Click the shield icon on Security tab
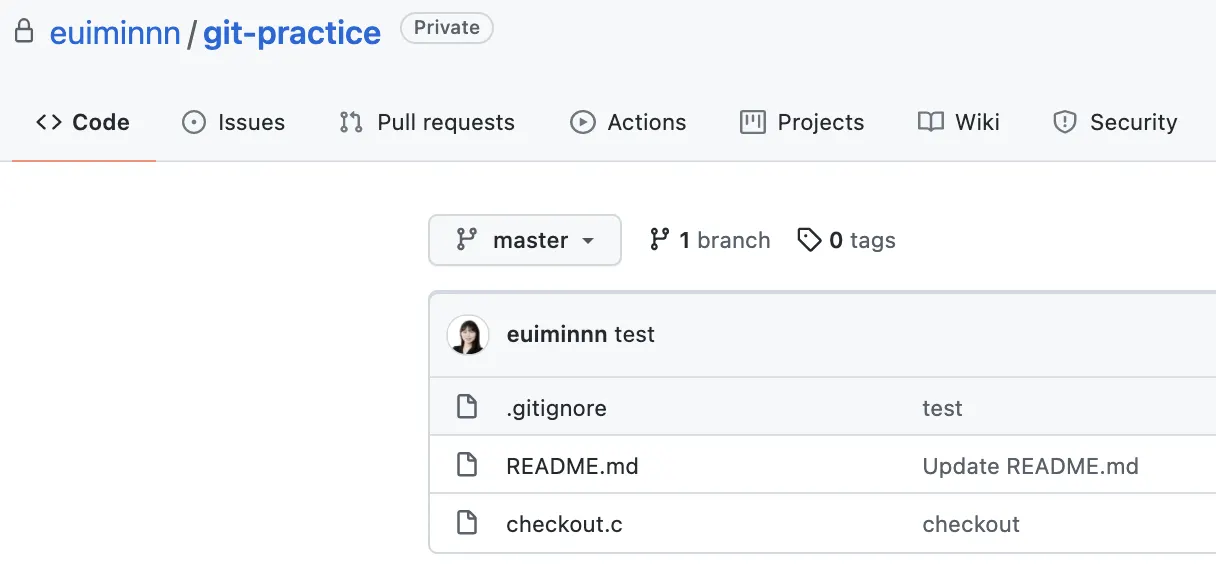Viewport: 1216px width, 574px height. pyautogui.click(x=1065, y=122)
